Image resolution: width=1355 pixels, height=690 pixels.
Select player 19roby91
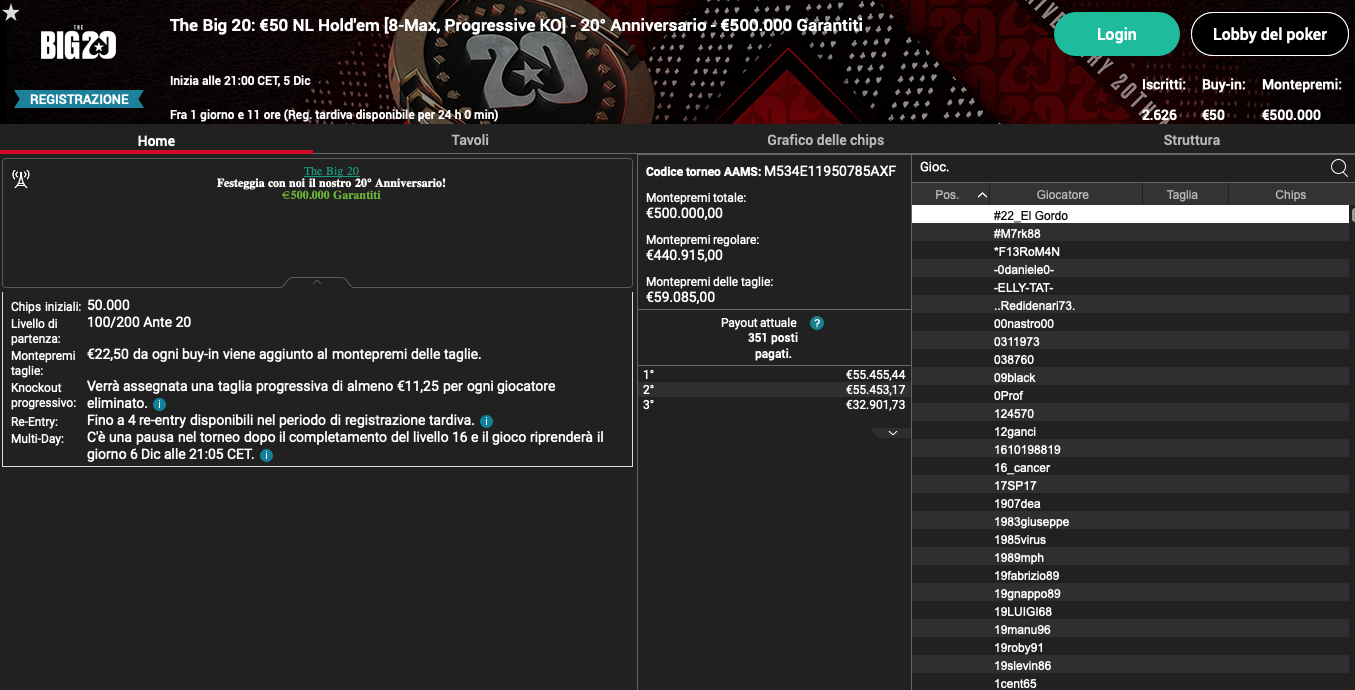tap(1130, 647)
